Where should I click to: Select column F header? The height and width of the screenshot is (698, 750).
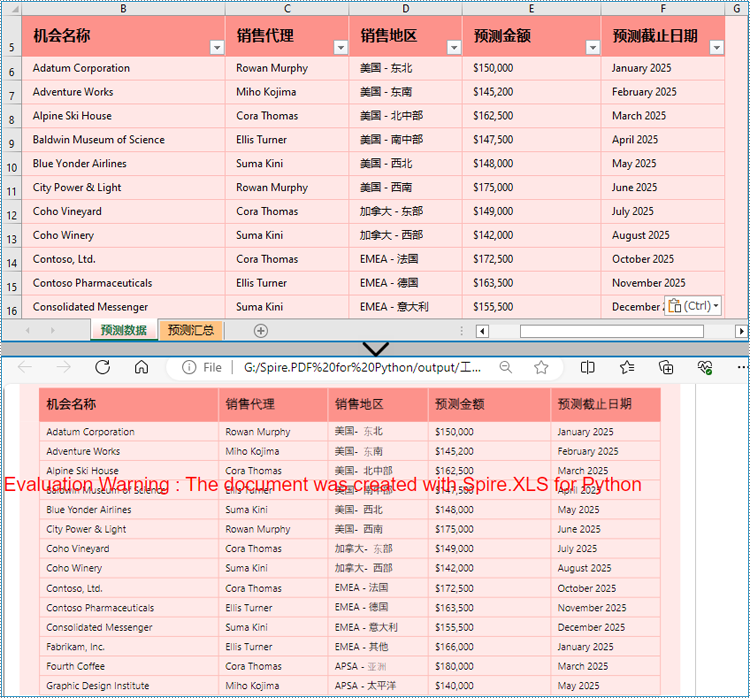coord(663,9)
